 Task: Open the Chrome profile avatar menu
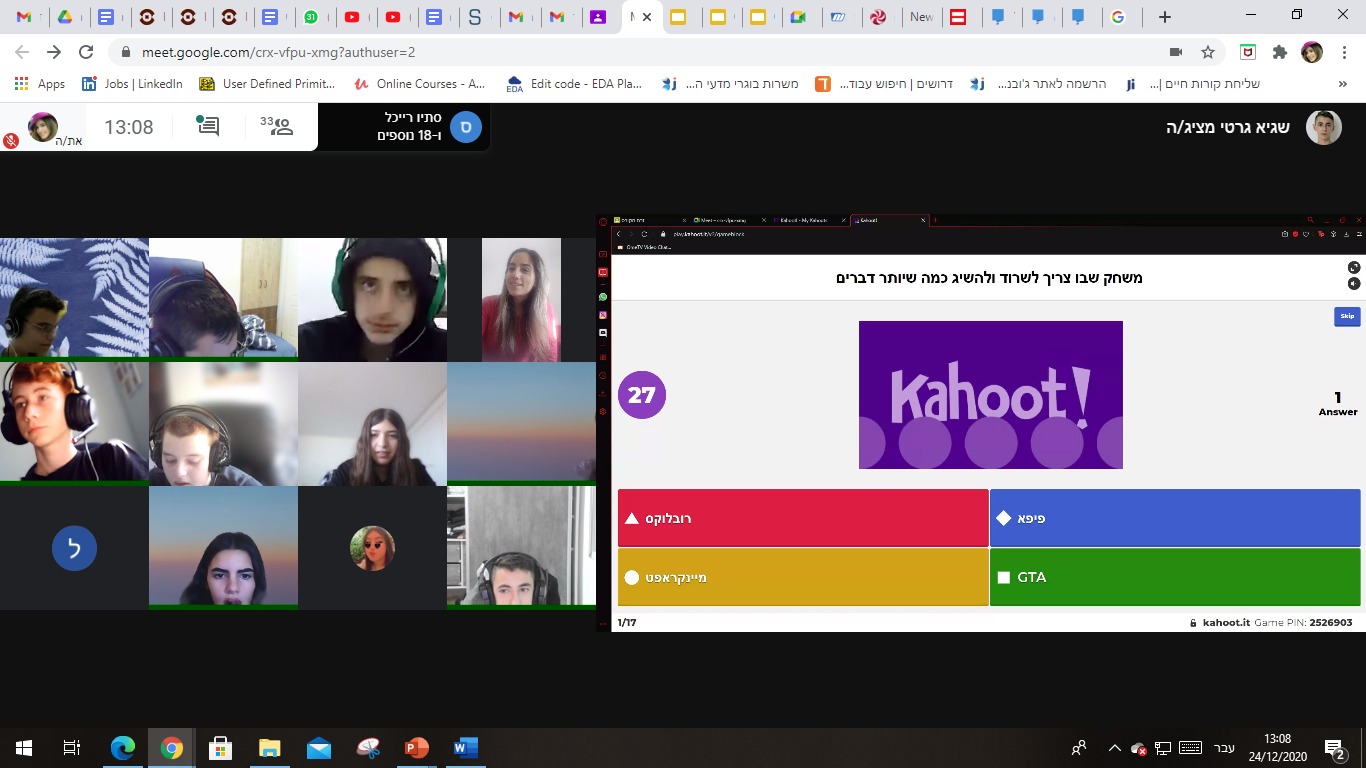click(1311, 52)
